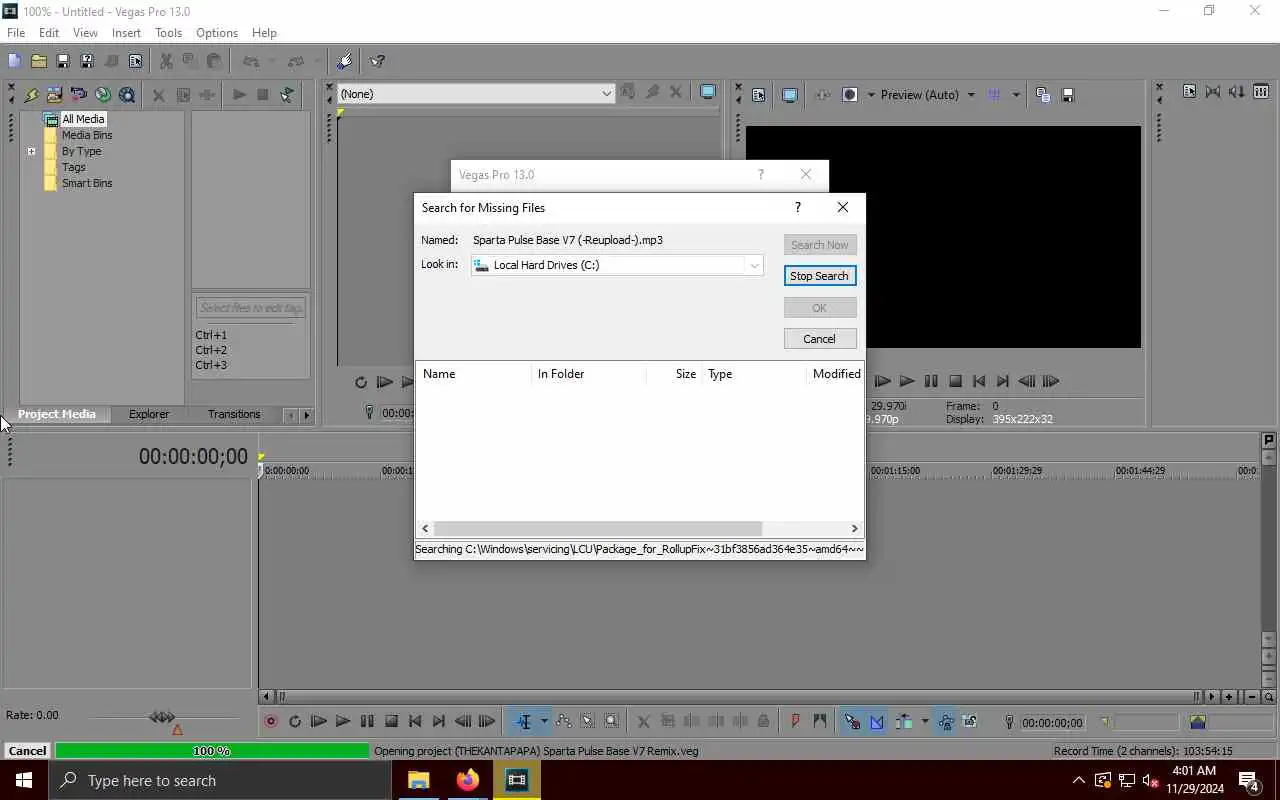Image resolution: width=1280 pixels, height=800 pixels.
Task: Expand the By Type tree node
Action: (31, 152)
